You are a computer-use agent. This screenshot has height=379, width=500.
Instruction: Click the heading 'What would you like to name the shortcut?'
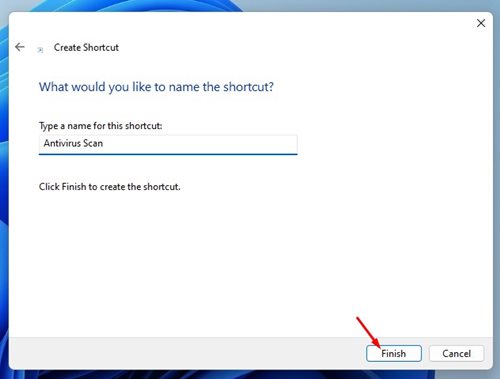156,87
